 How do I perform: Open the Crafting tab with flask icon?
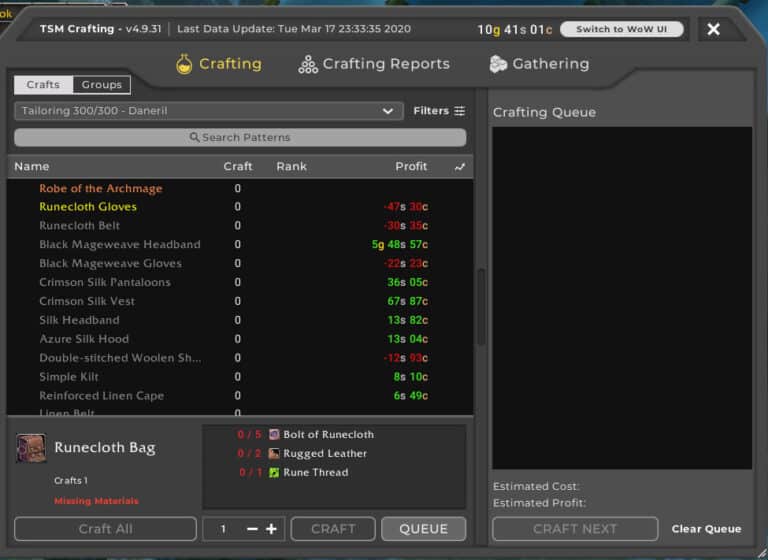219,64
